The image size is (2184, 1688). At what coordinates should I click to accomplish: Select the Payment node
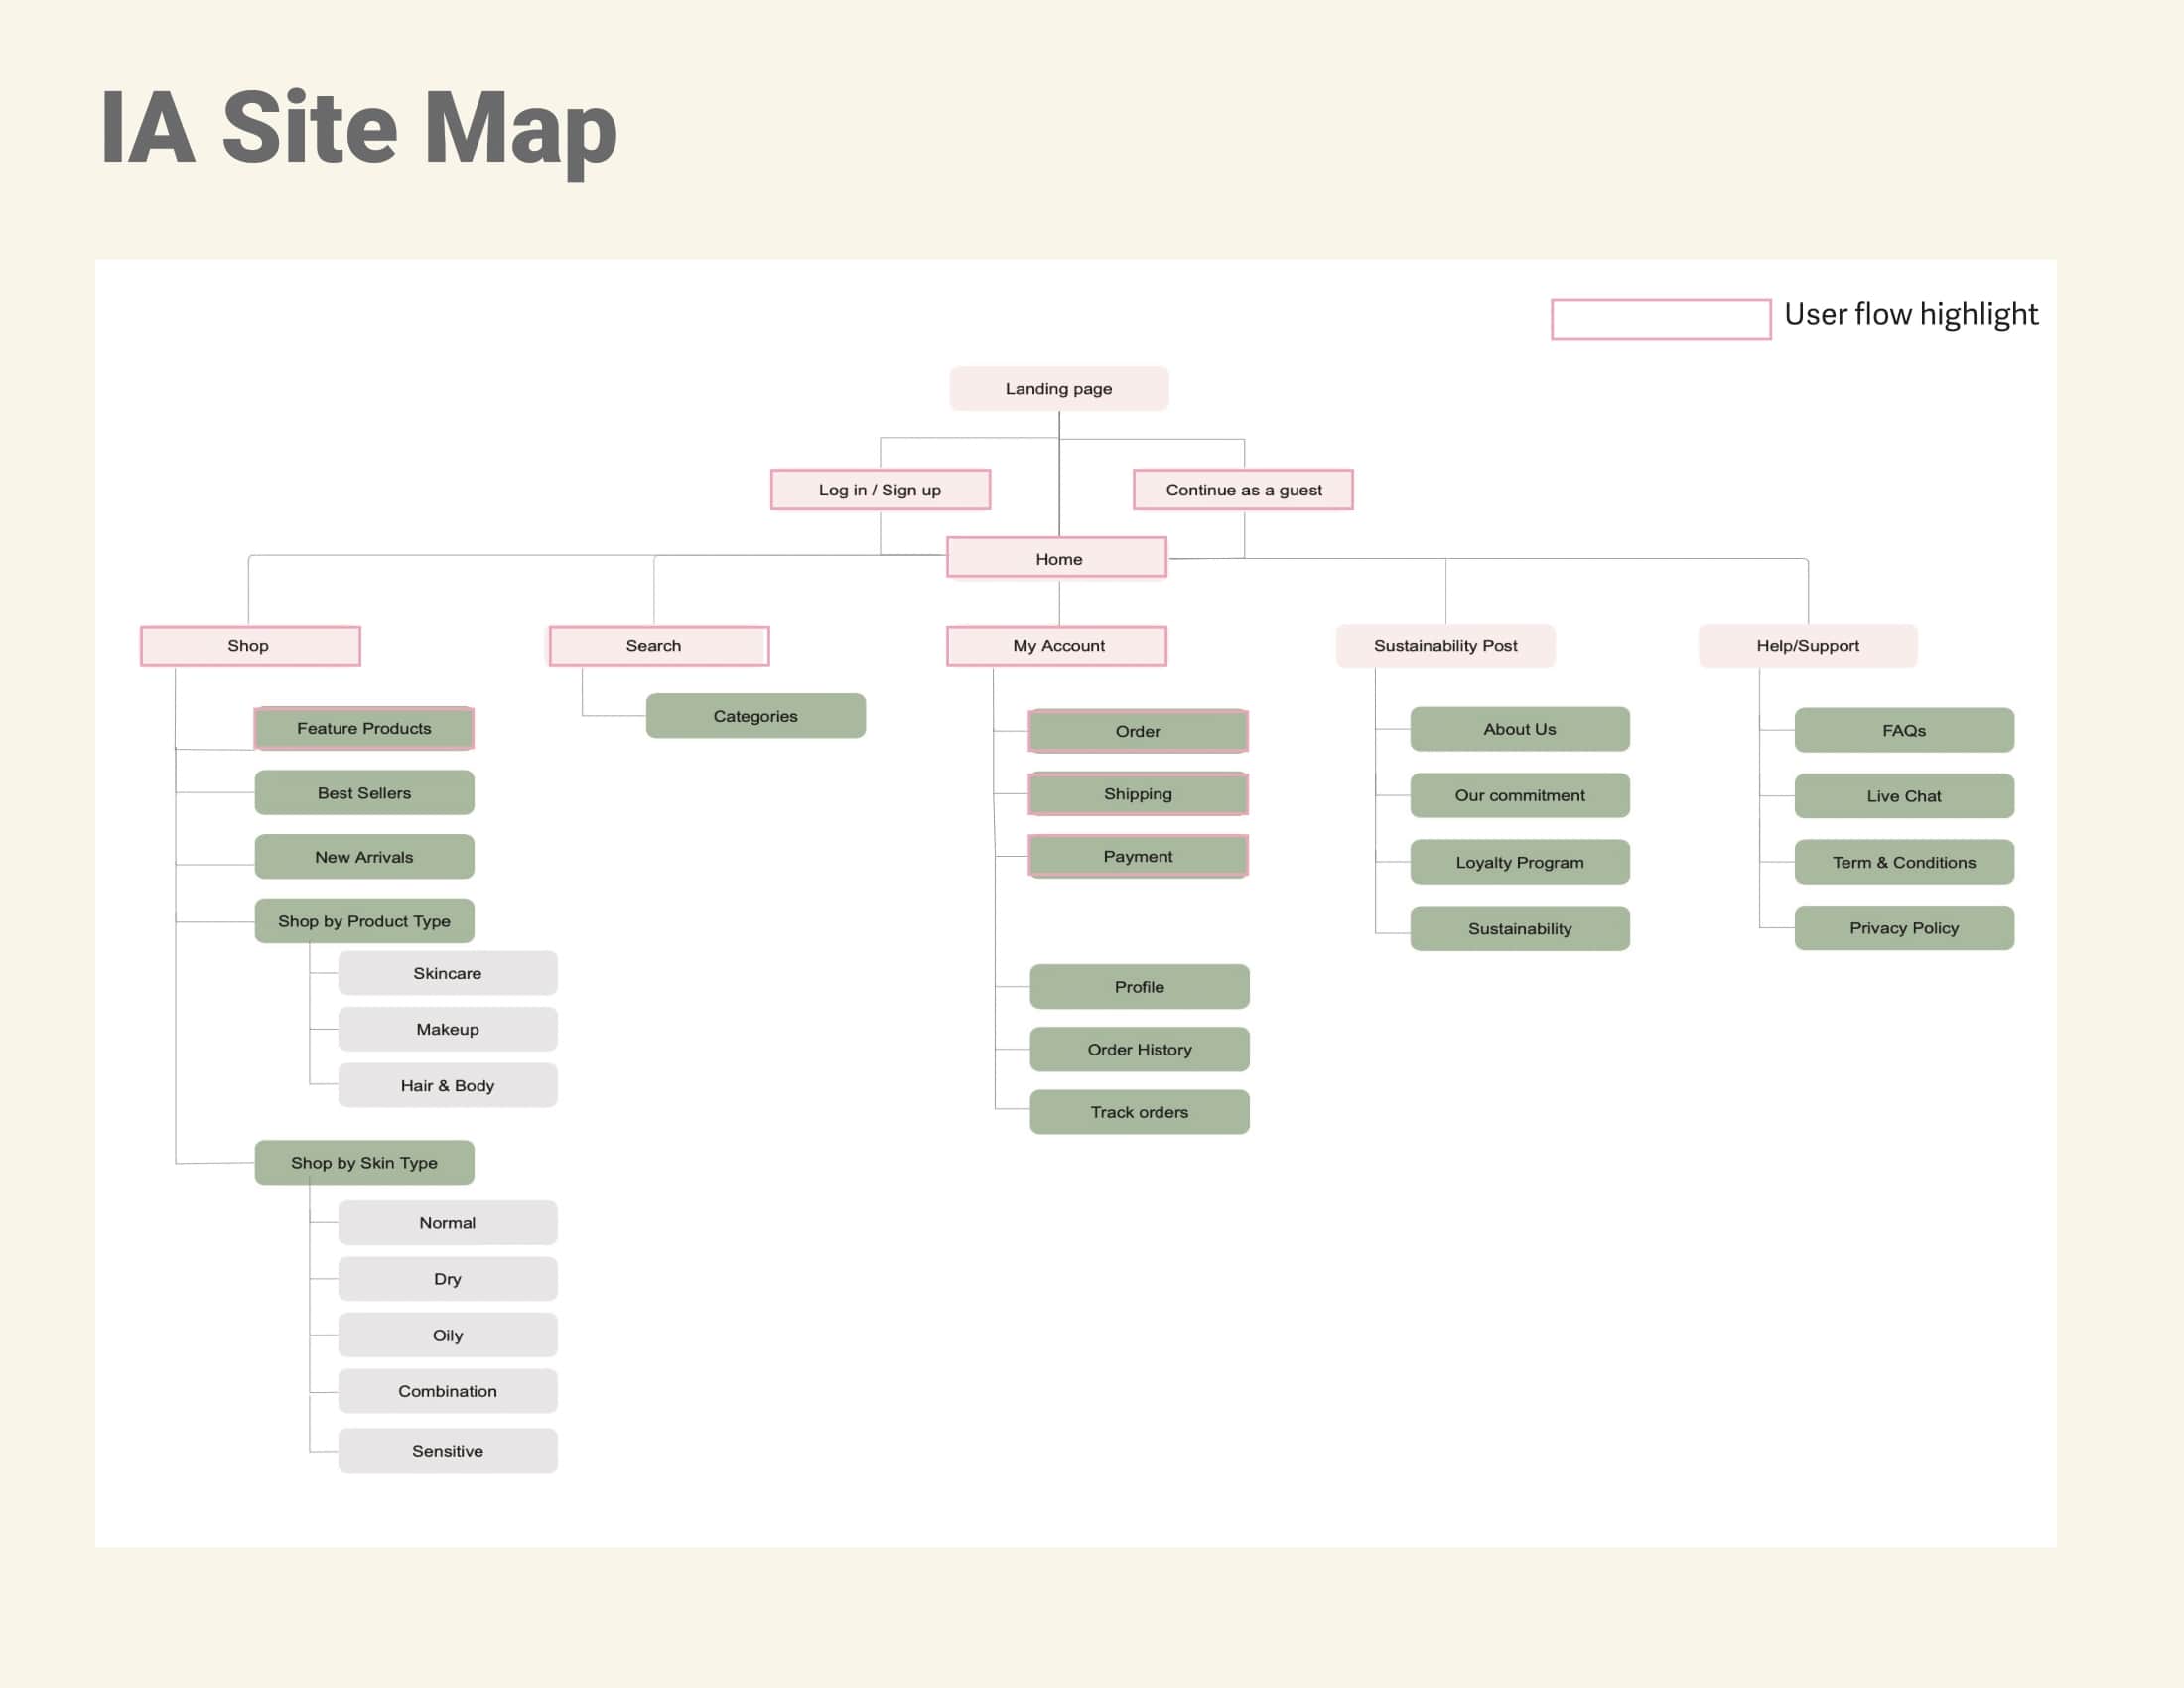tap(1138, 856)
